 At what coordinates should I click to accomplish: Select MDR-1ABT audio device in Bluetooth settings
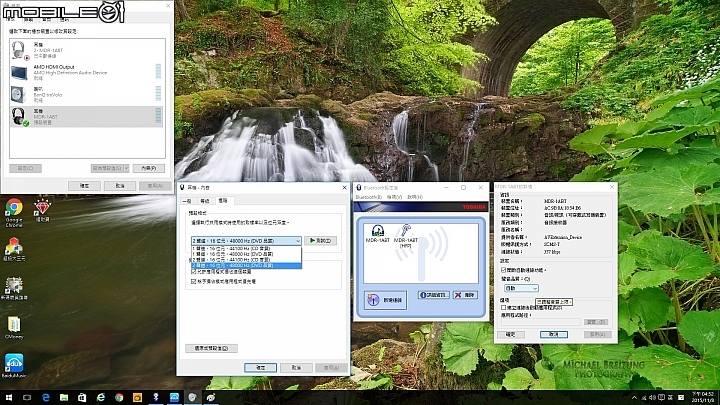click(377, 233)
